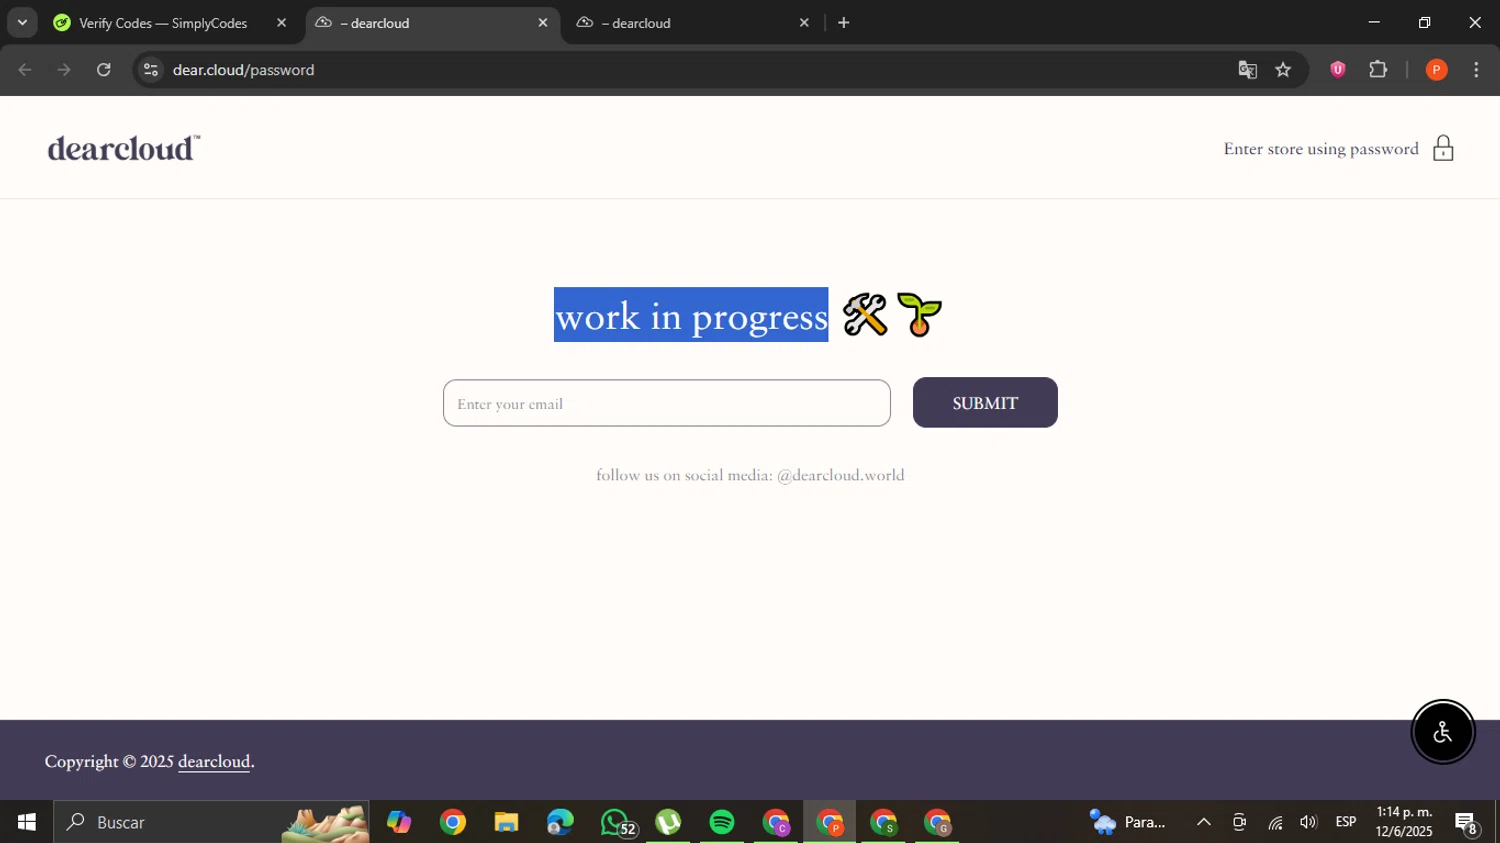The width and height of the screenshot is (1500, 843).
Task: Click the work in progress heading text
Action: [691, 316]
